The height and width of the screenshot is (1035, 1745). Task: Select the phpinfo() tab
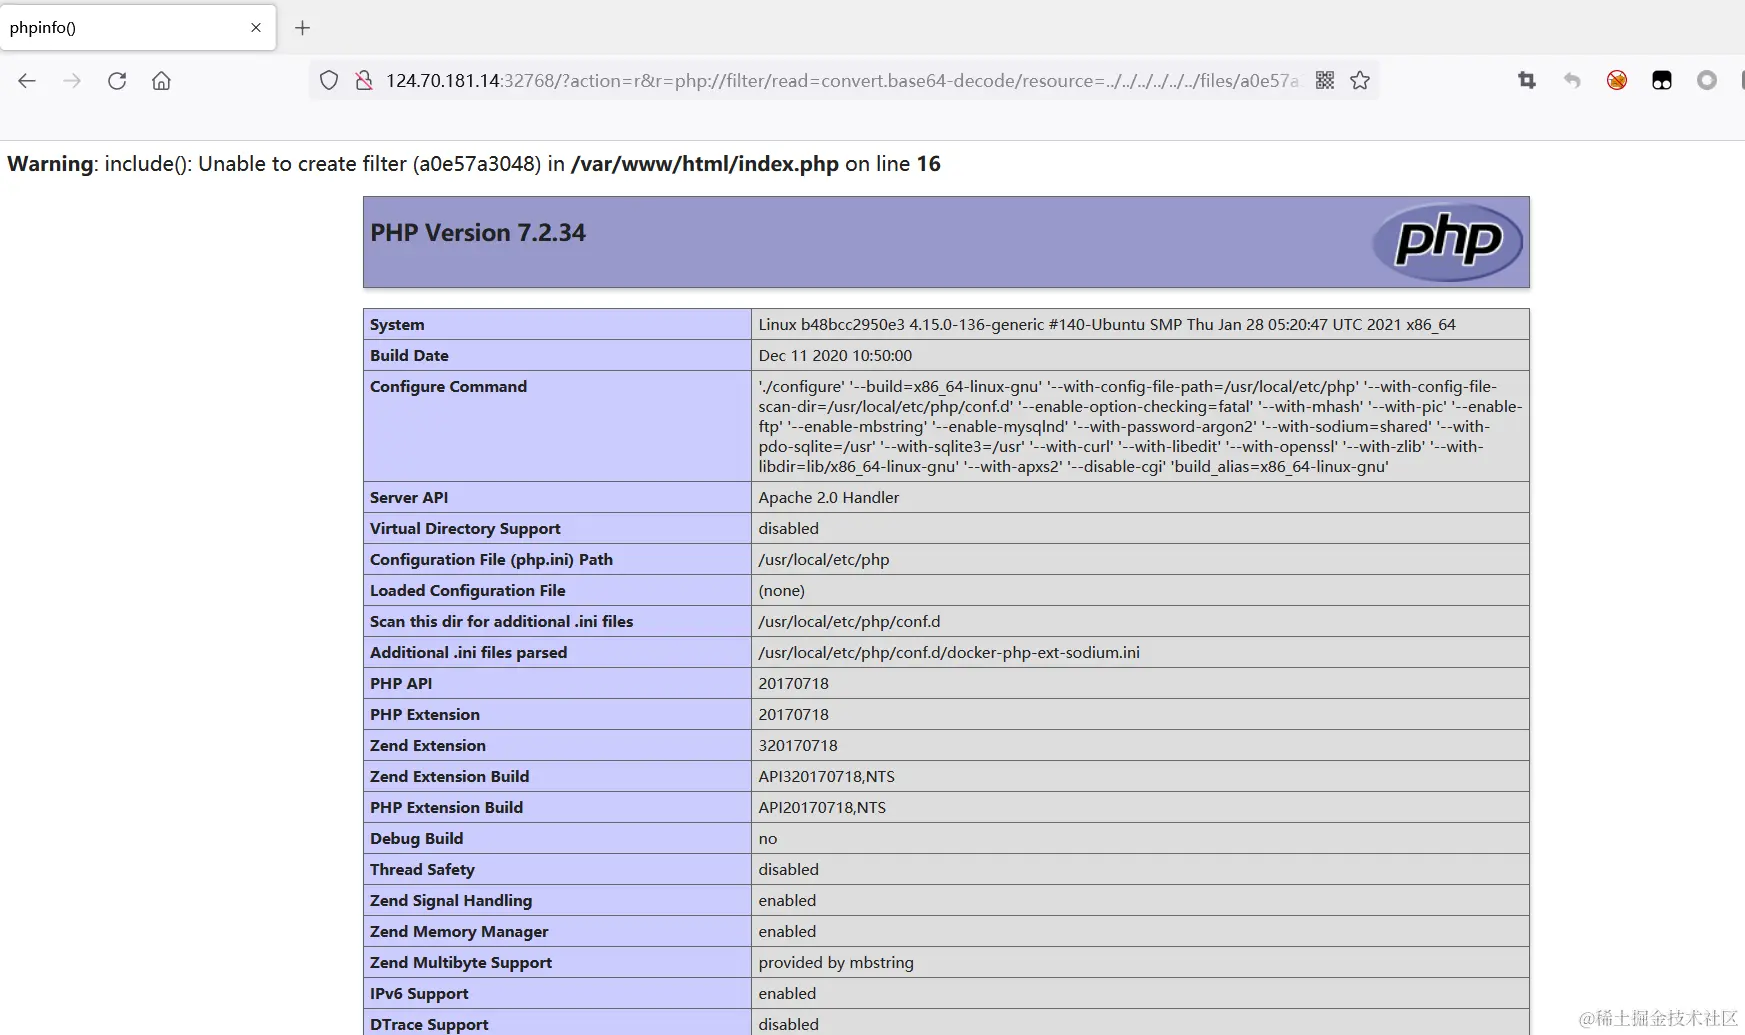pyautogui.click(x=138, y=28)
